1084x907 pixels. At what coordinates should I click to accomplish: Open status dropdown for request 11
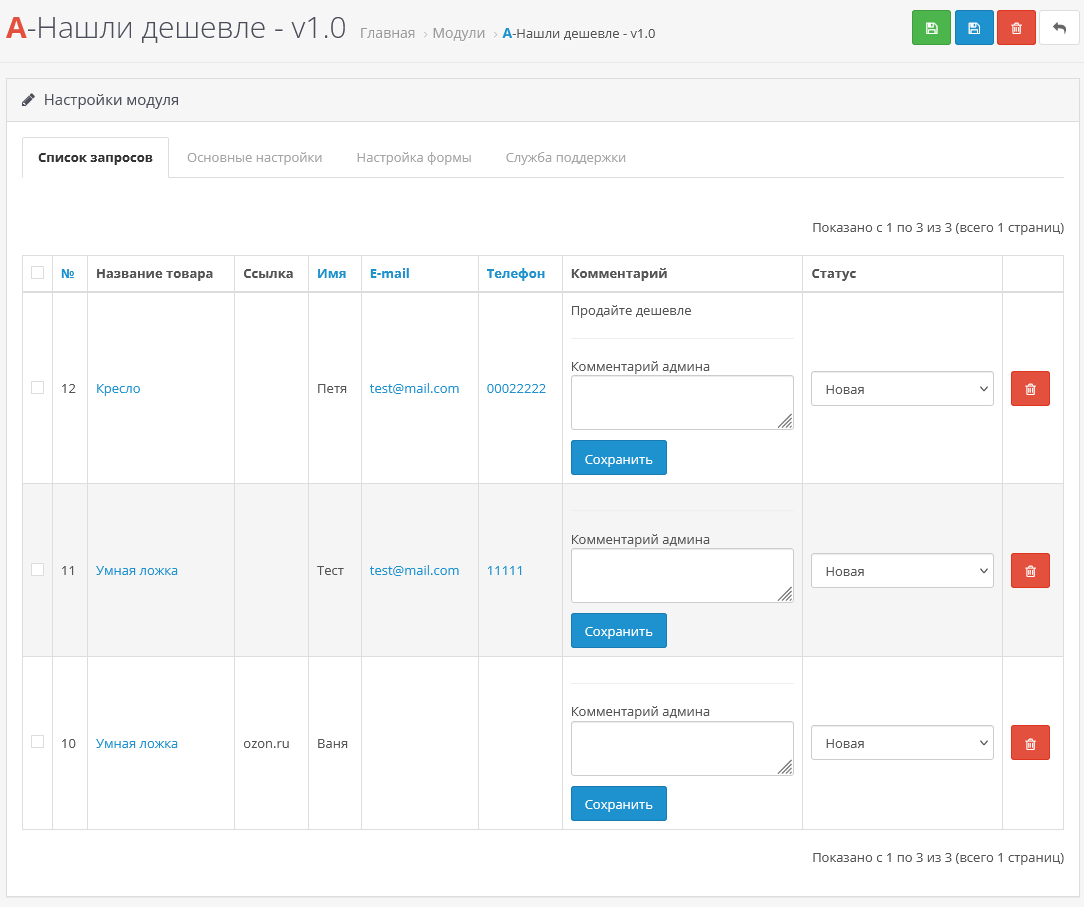(x=901, y=571)
